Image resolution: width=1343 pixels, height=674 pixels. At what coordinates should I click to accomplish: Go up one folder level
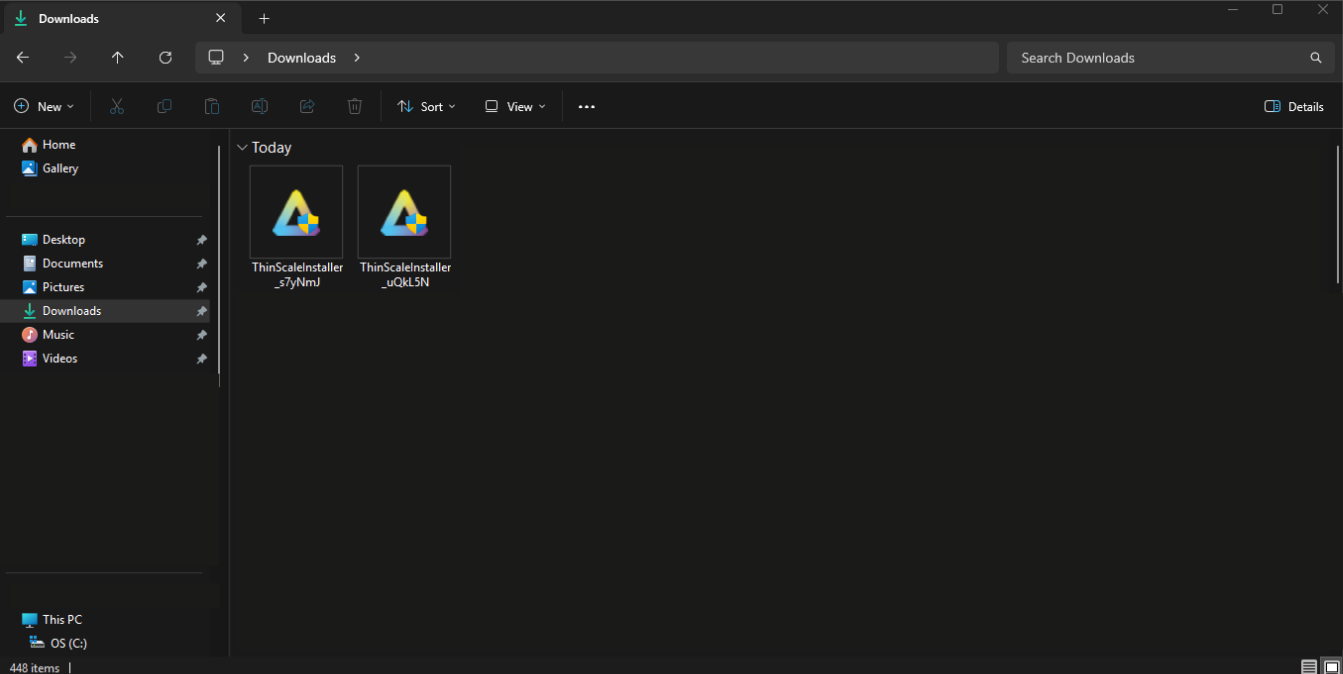(x=117, y=58)
